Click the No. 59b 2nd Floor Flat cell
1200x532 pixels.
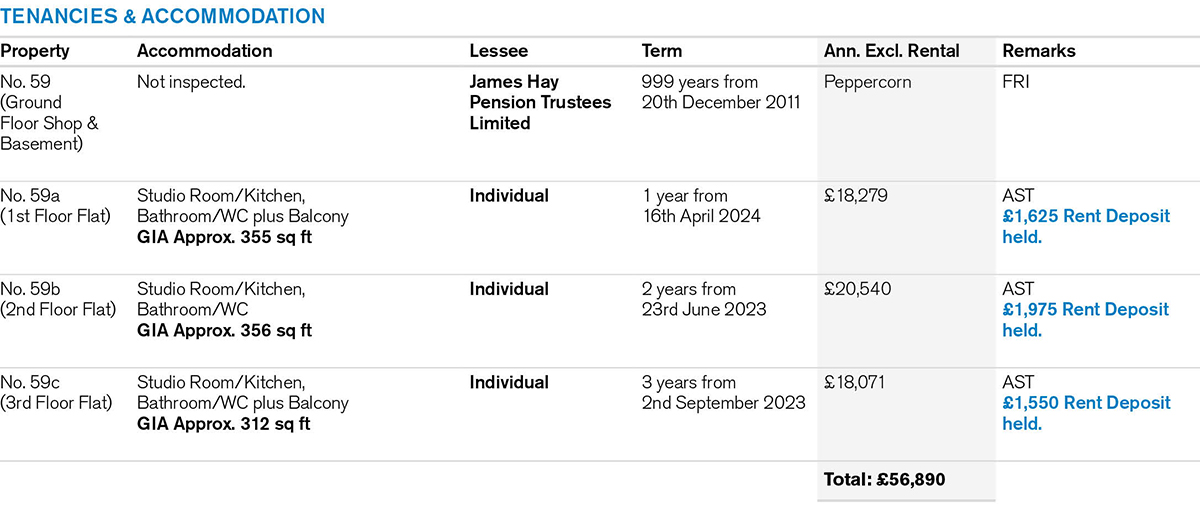(58, 299)
